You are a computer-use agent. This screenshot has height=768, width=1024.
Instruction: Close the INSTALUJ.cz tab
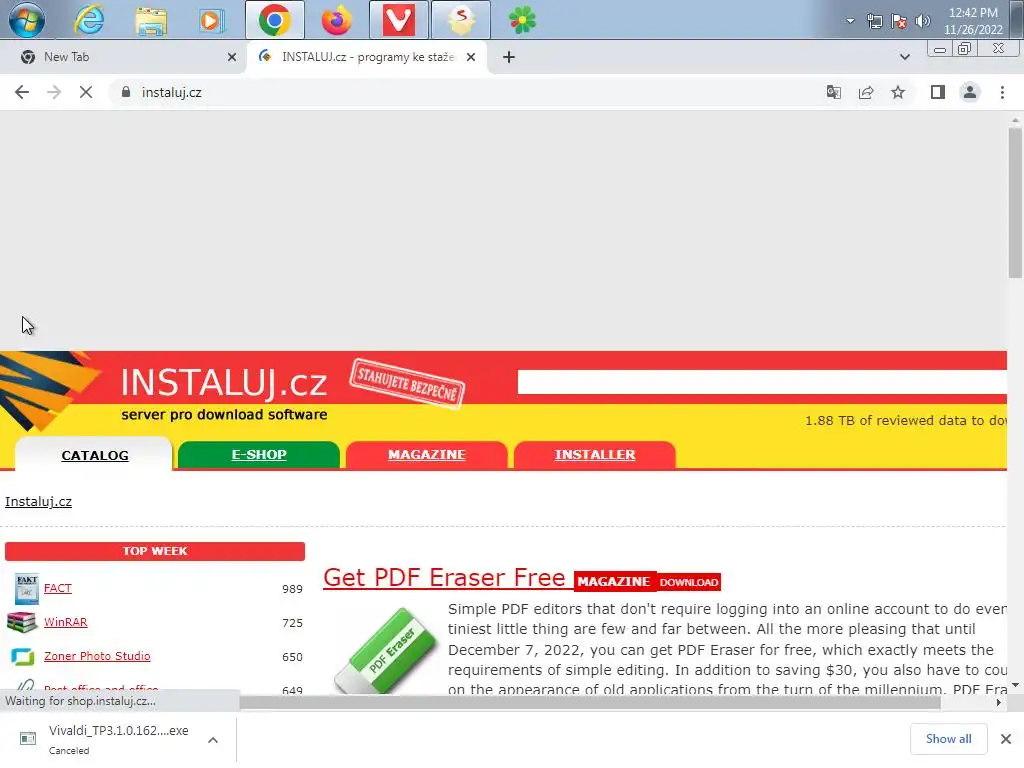(471, 57)
